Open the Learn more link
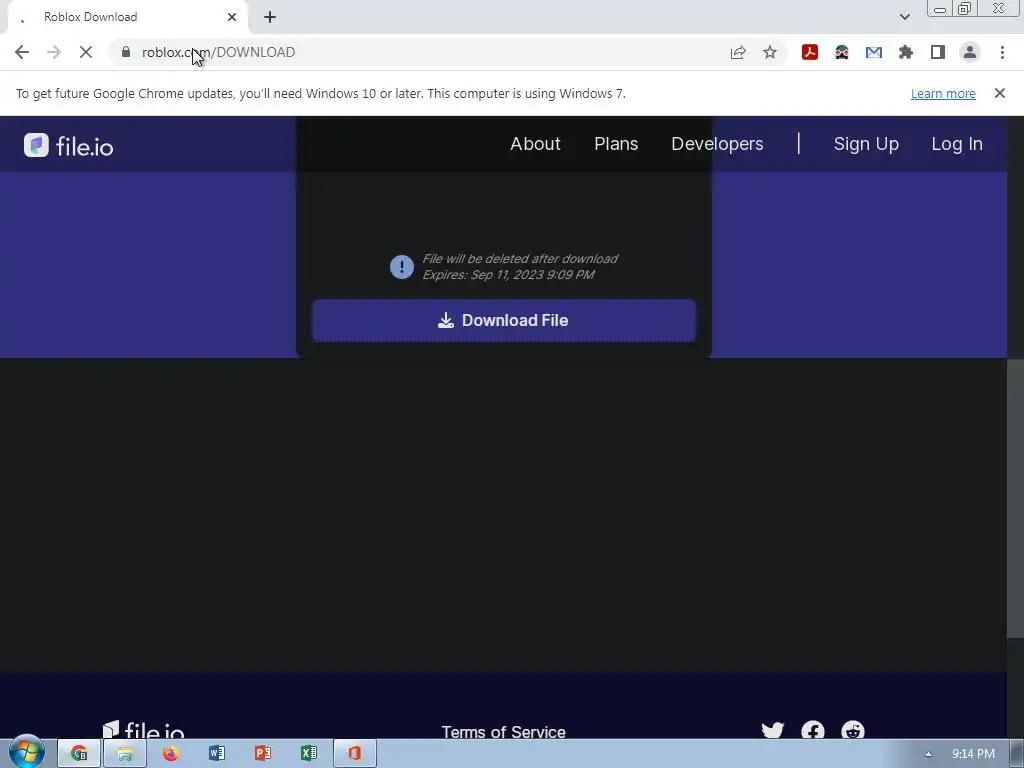1024x768 pixels. [x=943, y=93]
